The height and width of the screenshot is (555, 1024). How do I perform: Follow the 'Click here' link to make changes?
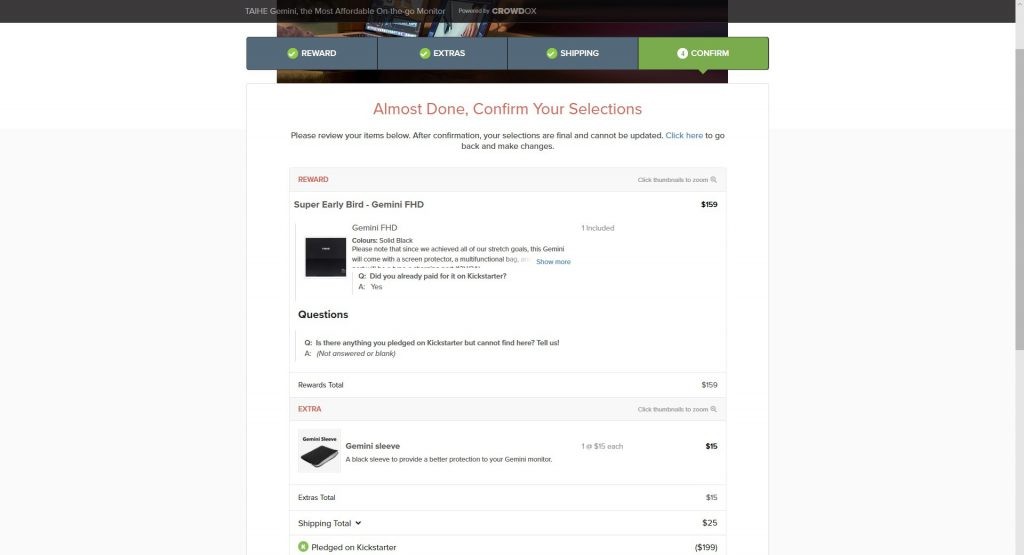coord(684,136)
